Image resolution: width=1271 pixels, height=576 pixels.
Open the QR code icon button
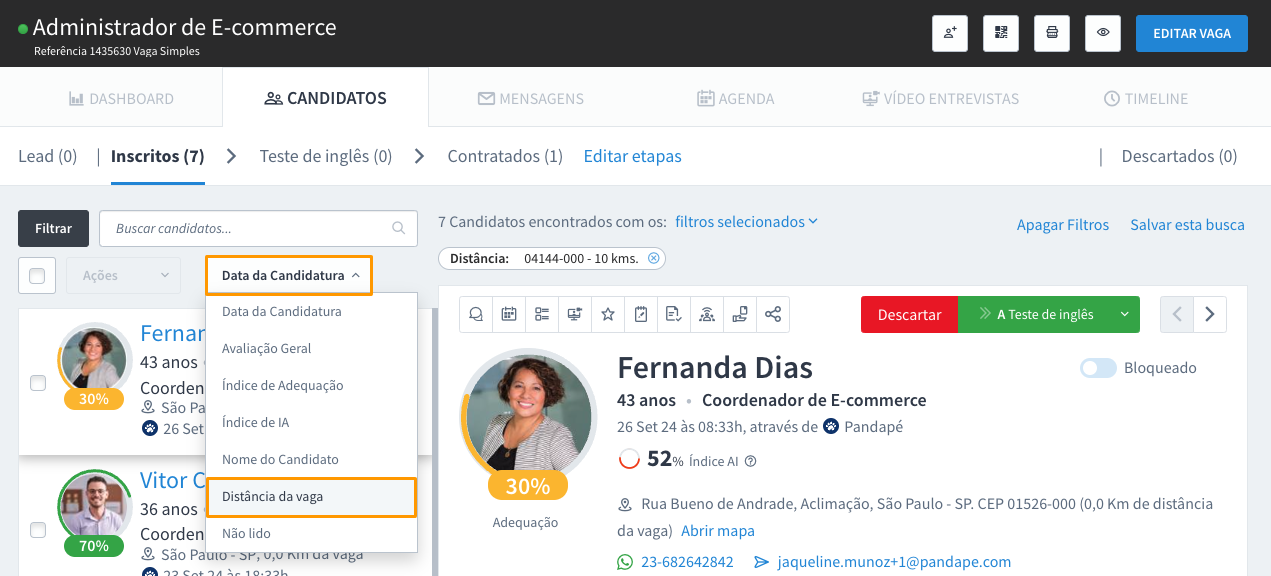click(1000, 33)
